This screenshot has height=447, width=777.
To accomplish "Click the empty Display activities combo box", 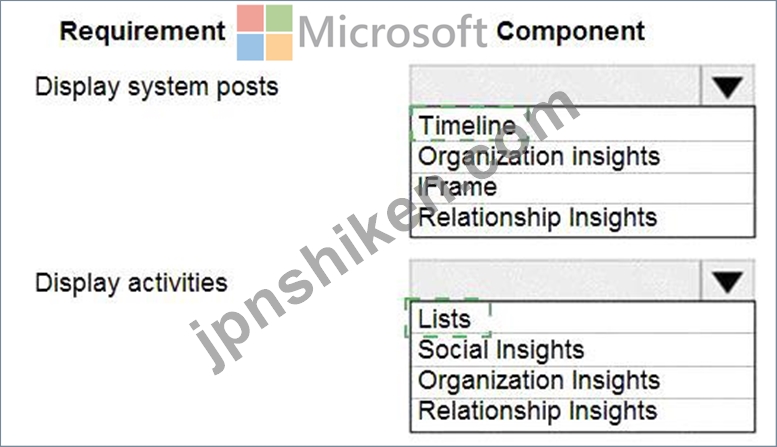I will pos(555,281).
